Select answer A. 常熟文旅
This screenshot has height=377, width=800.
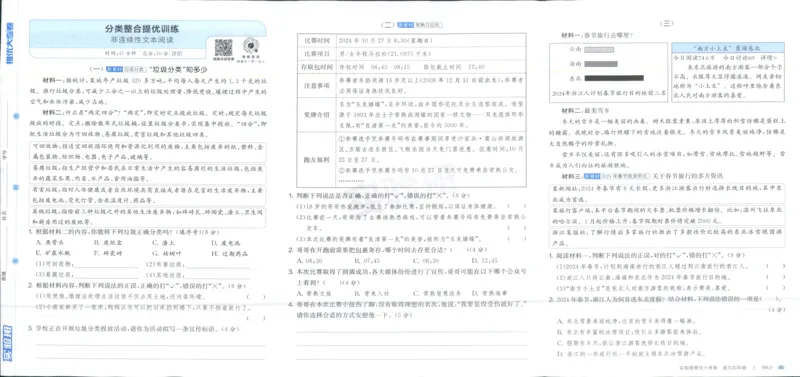click(314, 293)
